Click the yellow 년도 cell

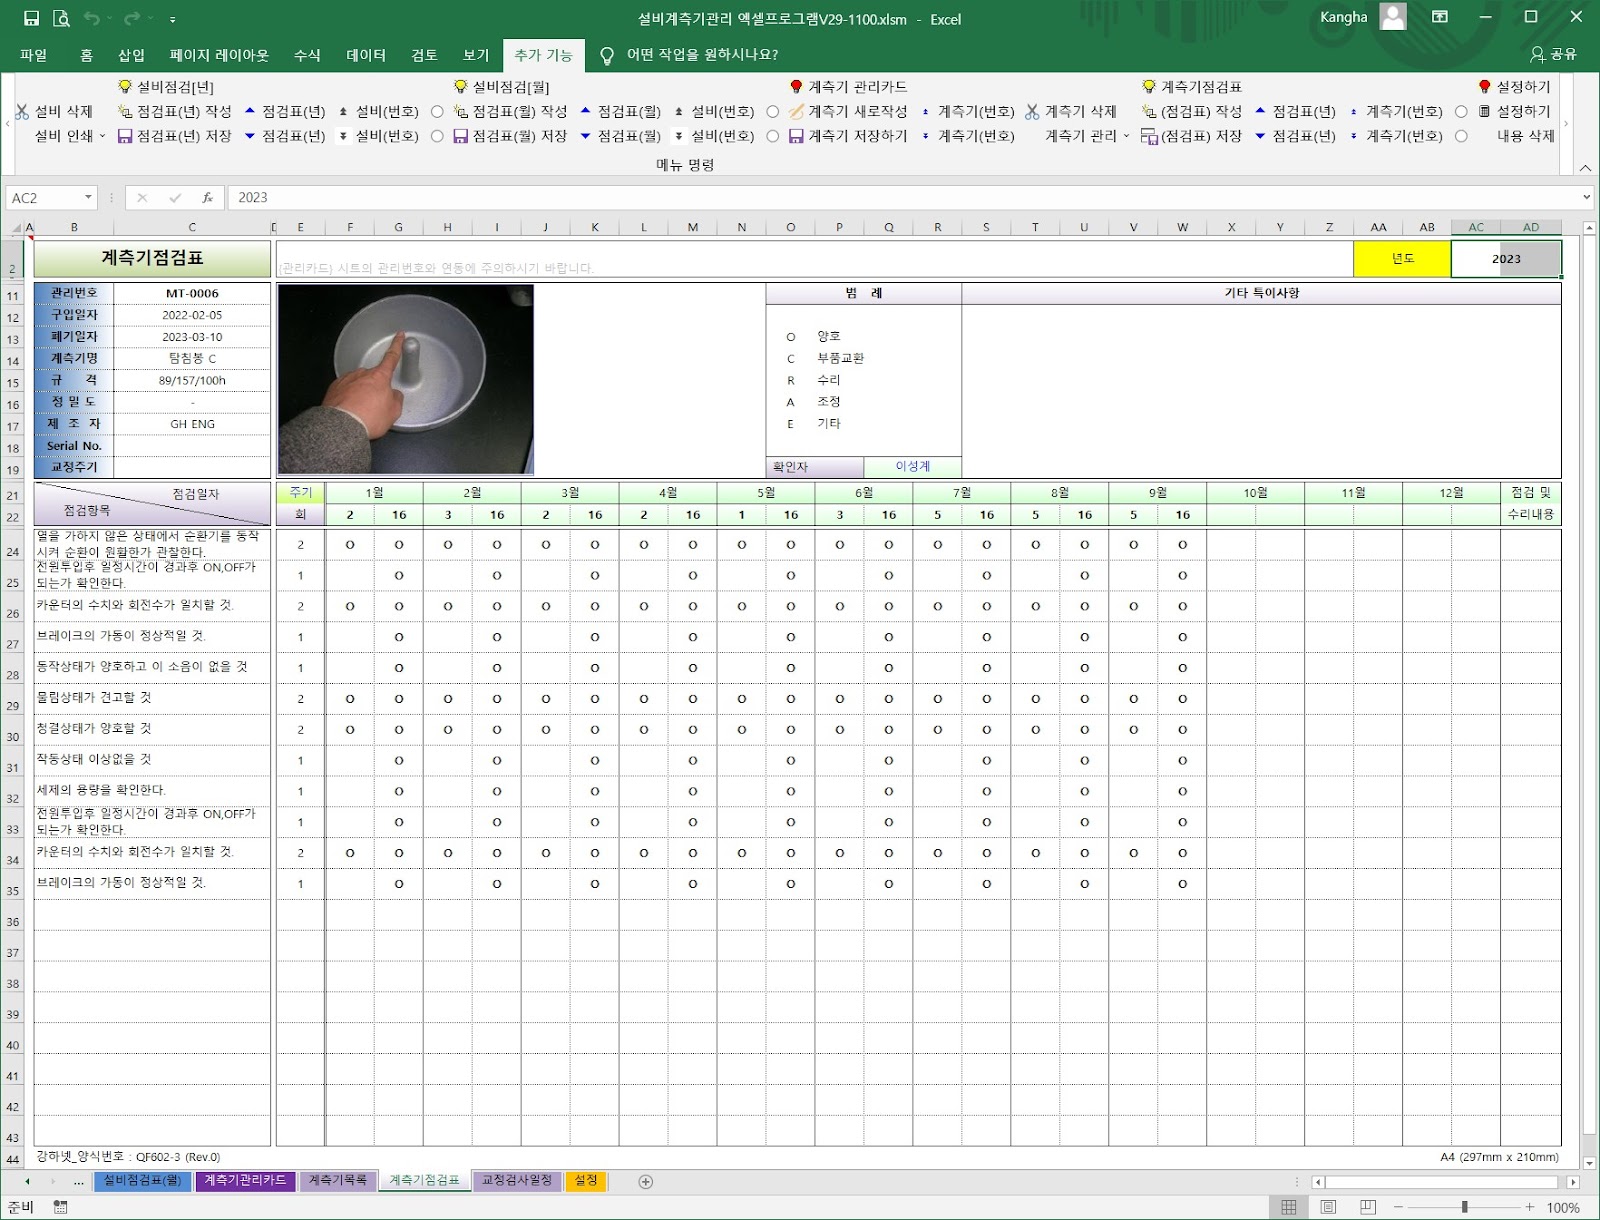[x=1402, y=259]
